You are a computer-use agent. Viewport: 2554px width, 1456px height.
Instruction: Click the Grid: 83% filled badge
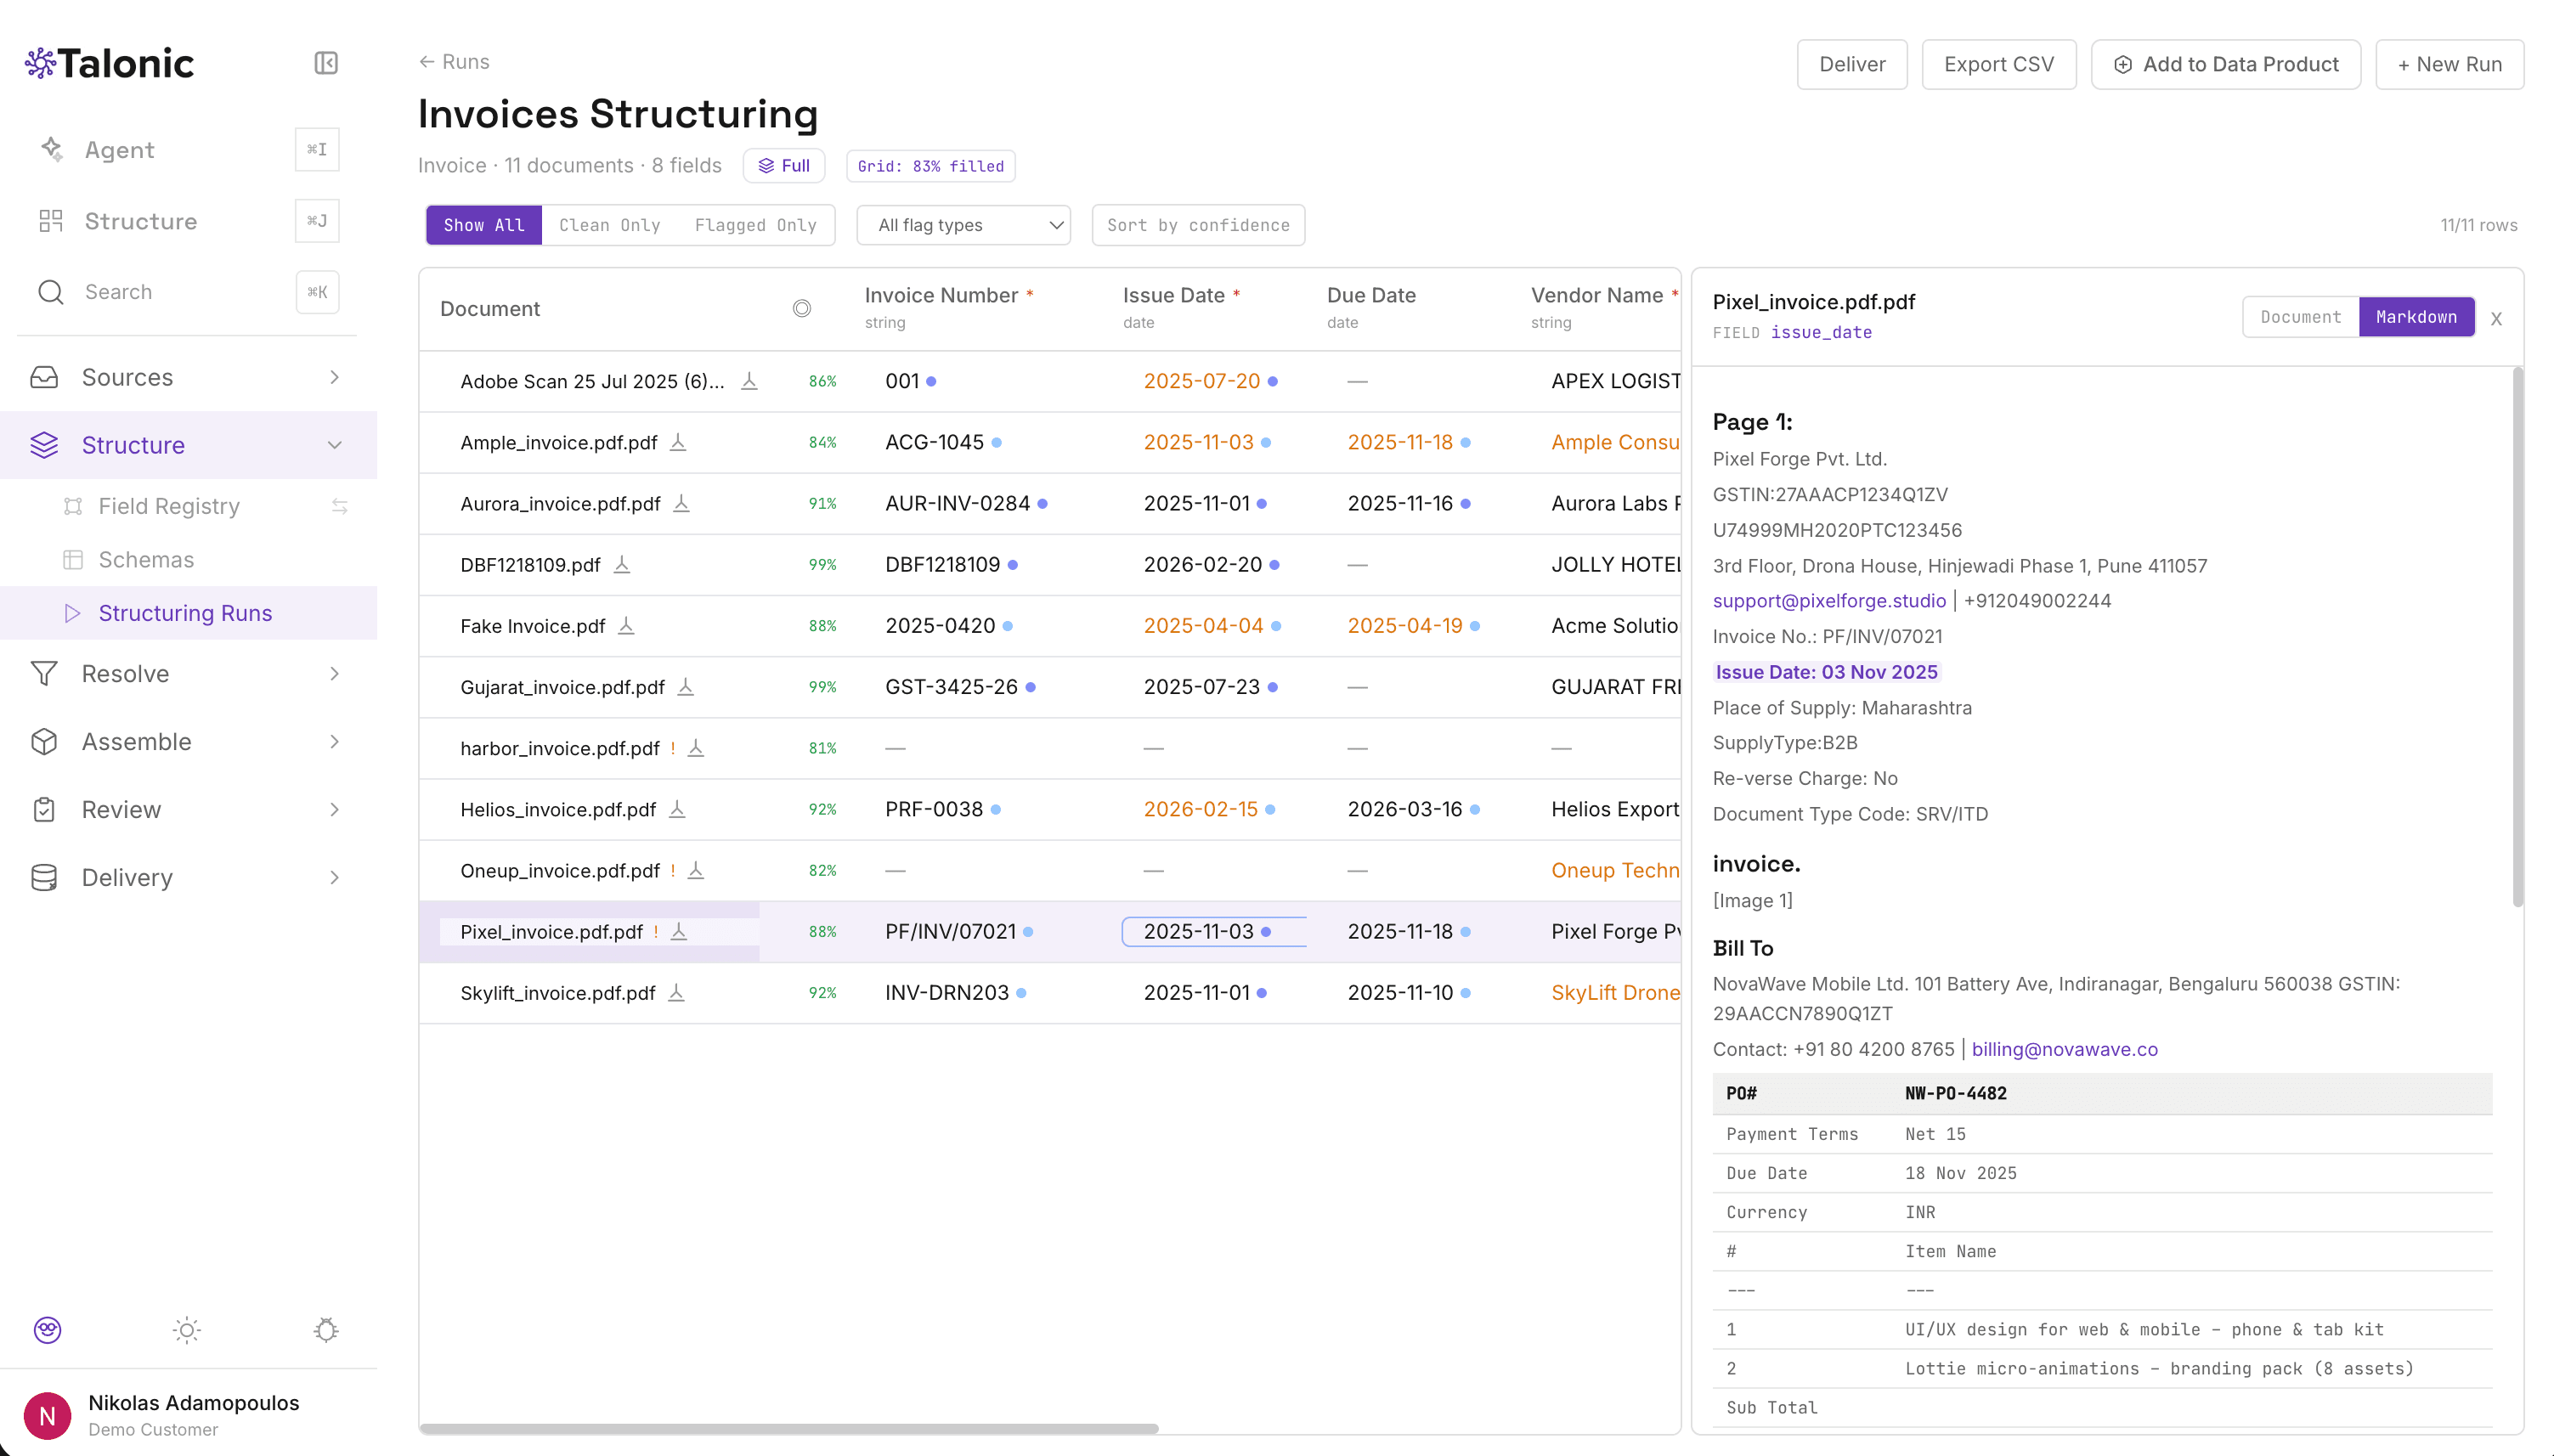(931, 166)
